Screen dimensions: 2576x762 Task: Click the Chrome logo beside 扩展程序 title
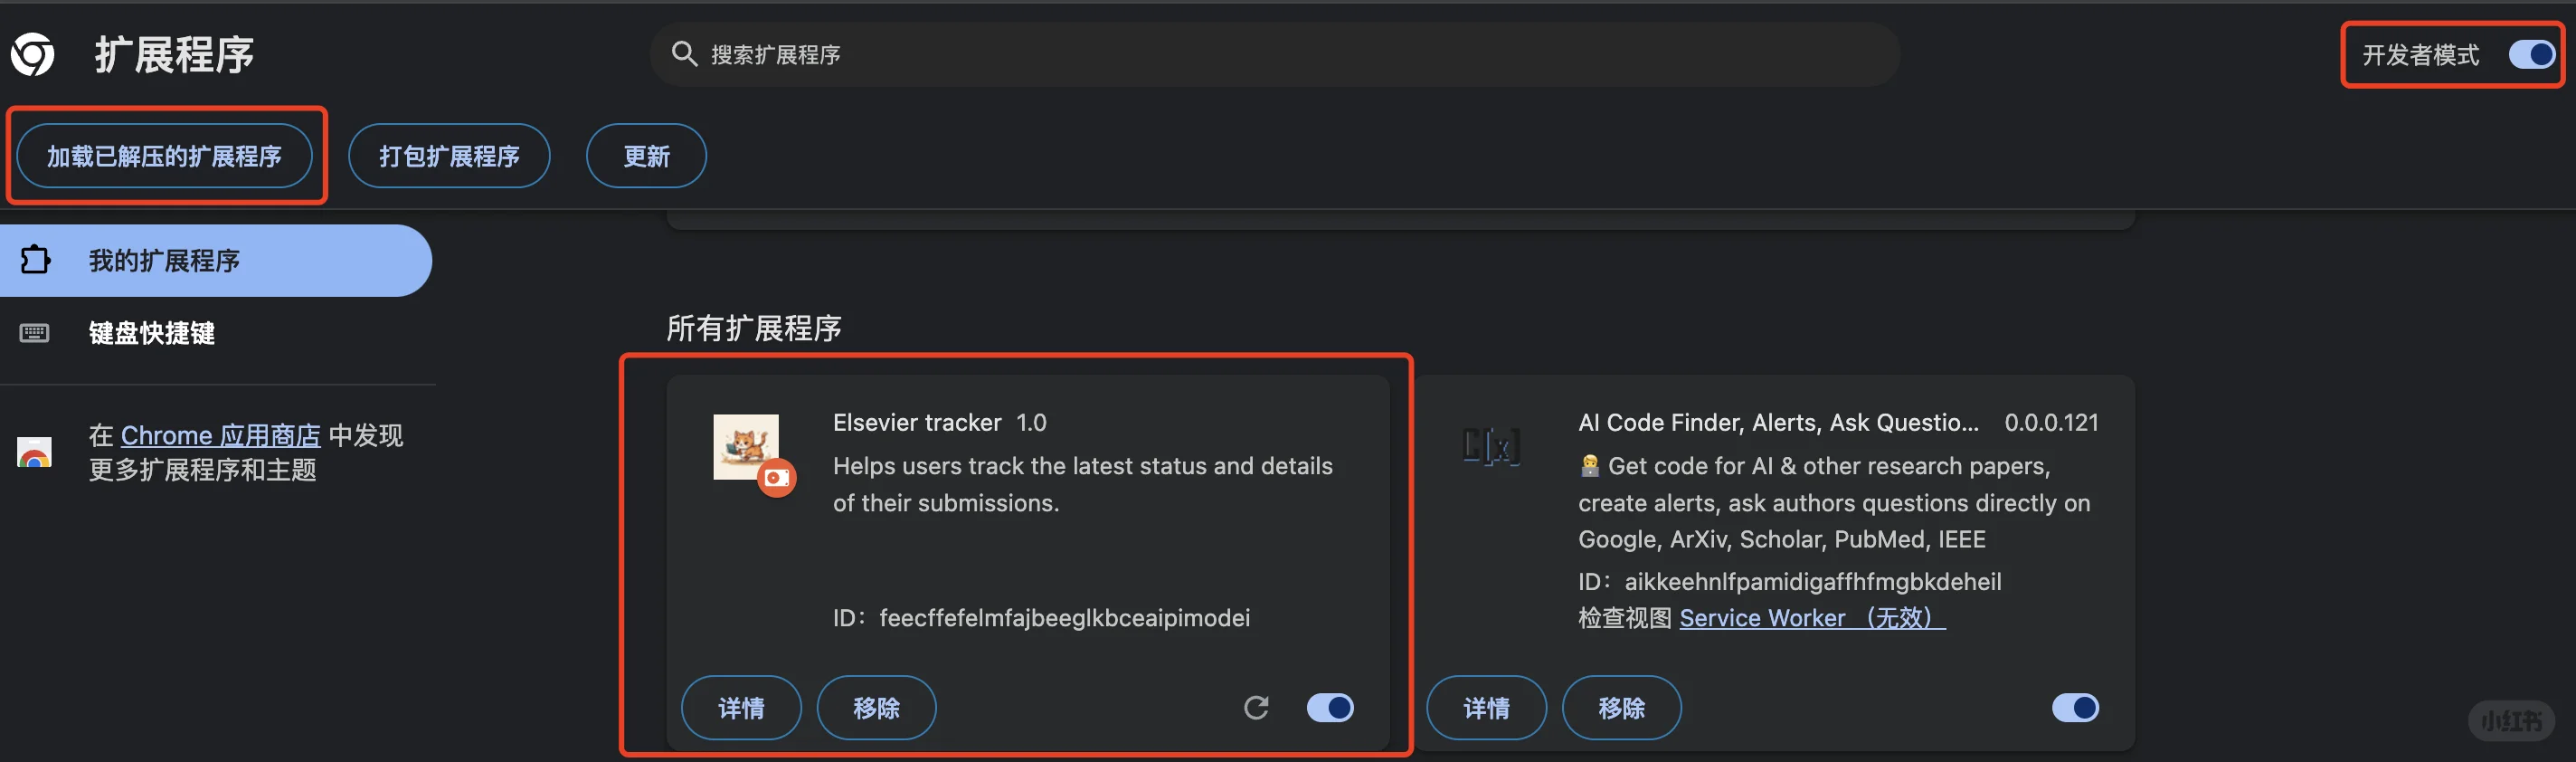[32, 54]
